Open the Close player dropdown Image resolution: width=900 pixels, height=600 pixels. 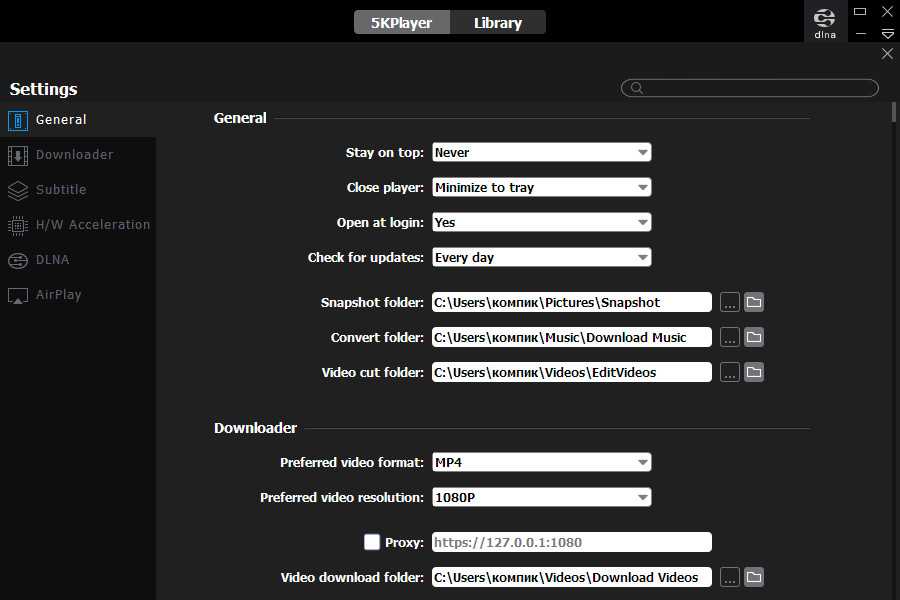coord(541,187)
